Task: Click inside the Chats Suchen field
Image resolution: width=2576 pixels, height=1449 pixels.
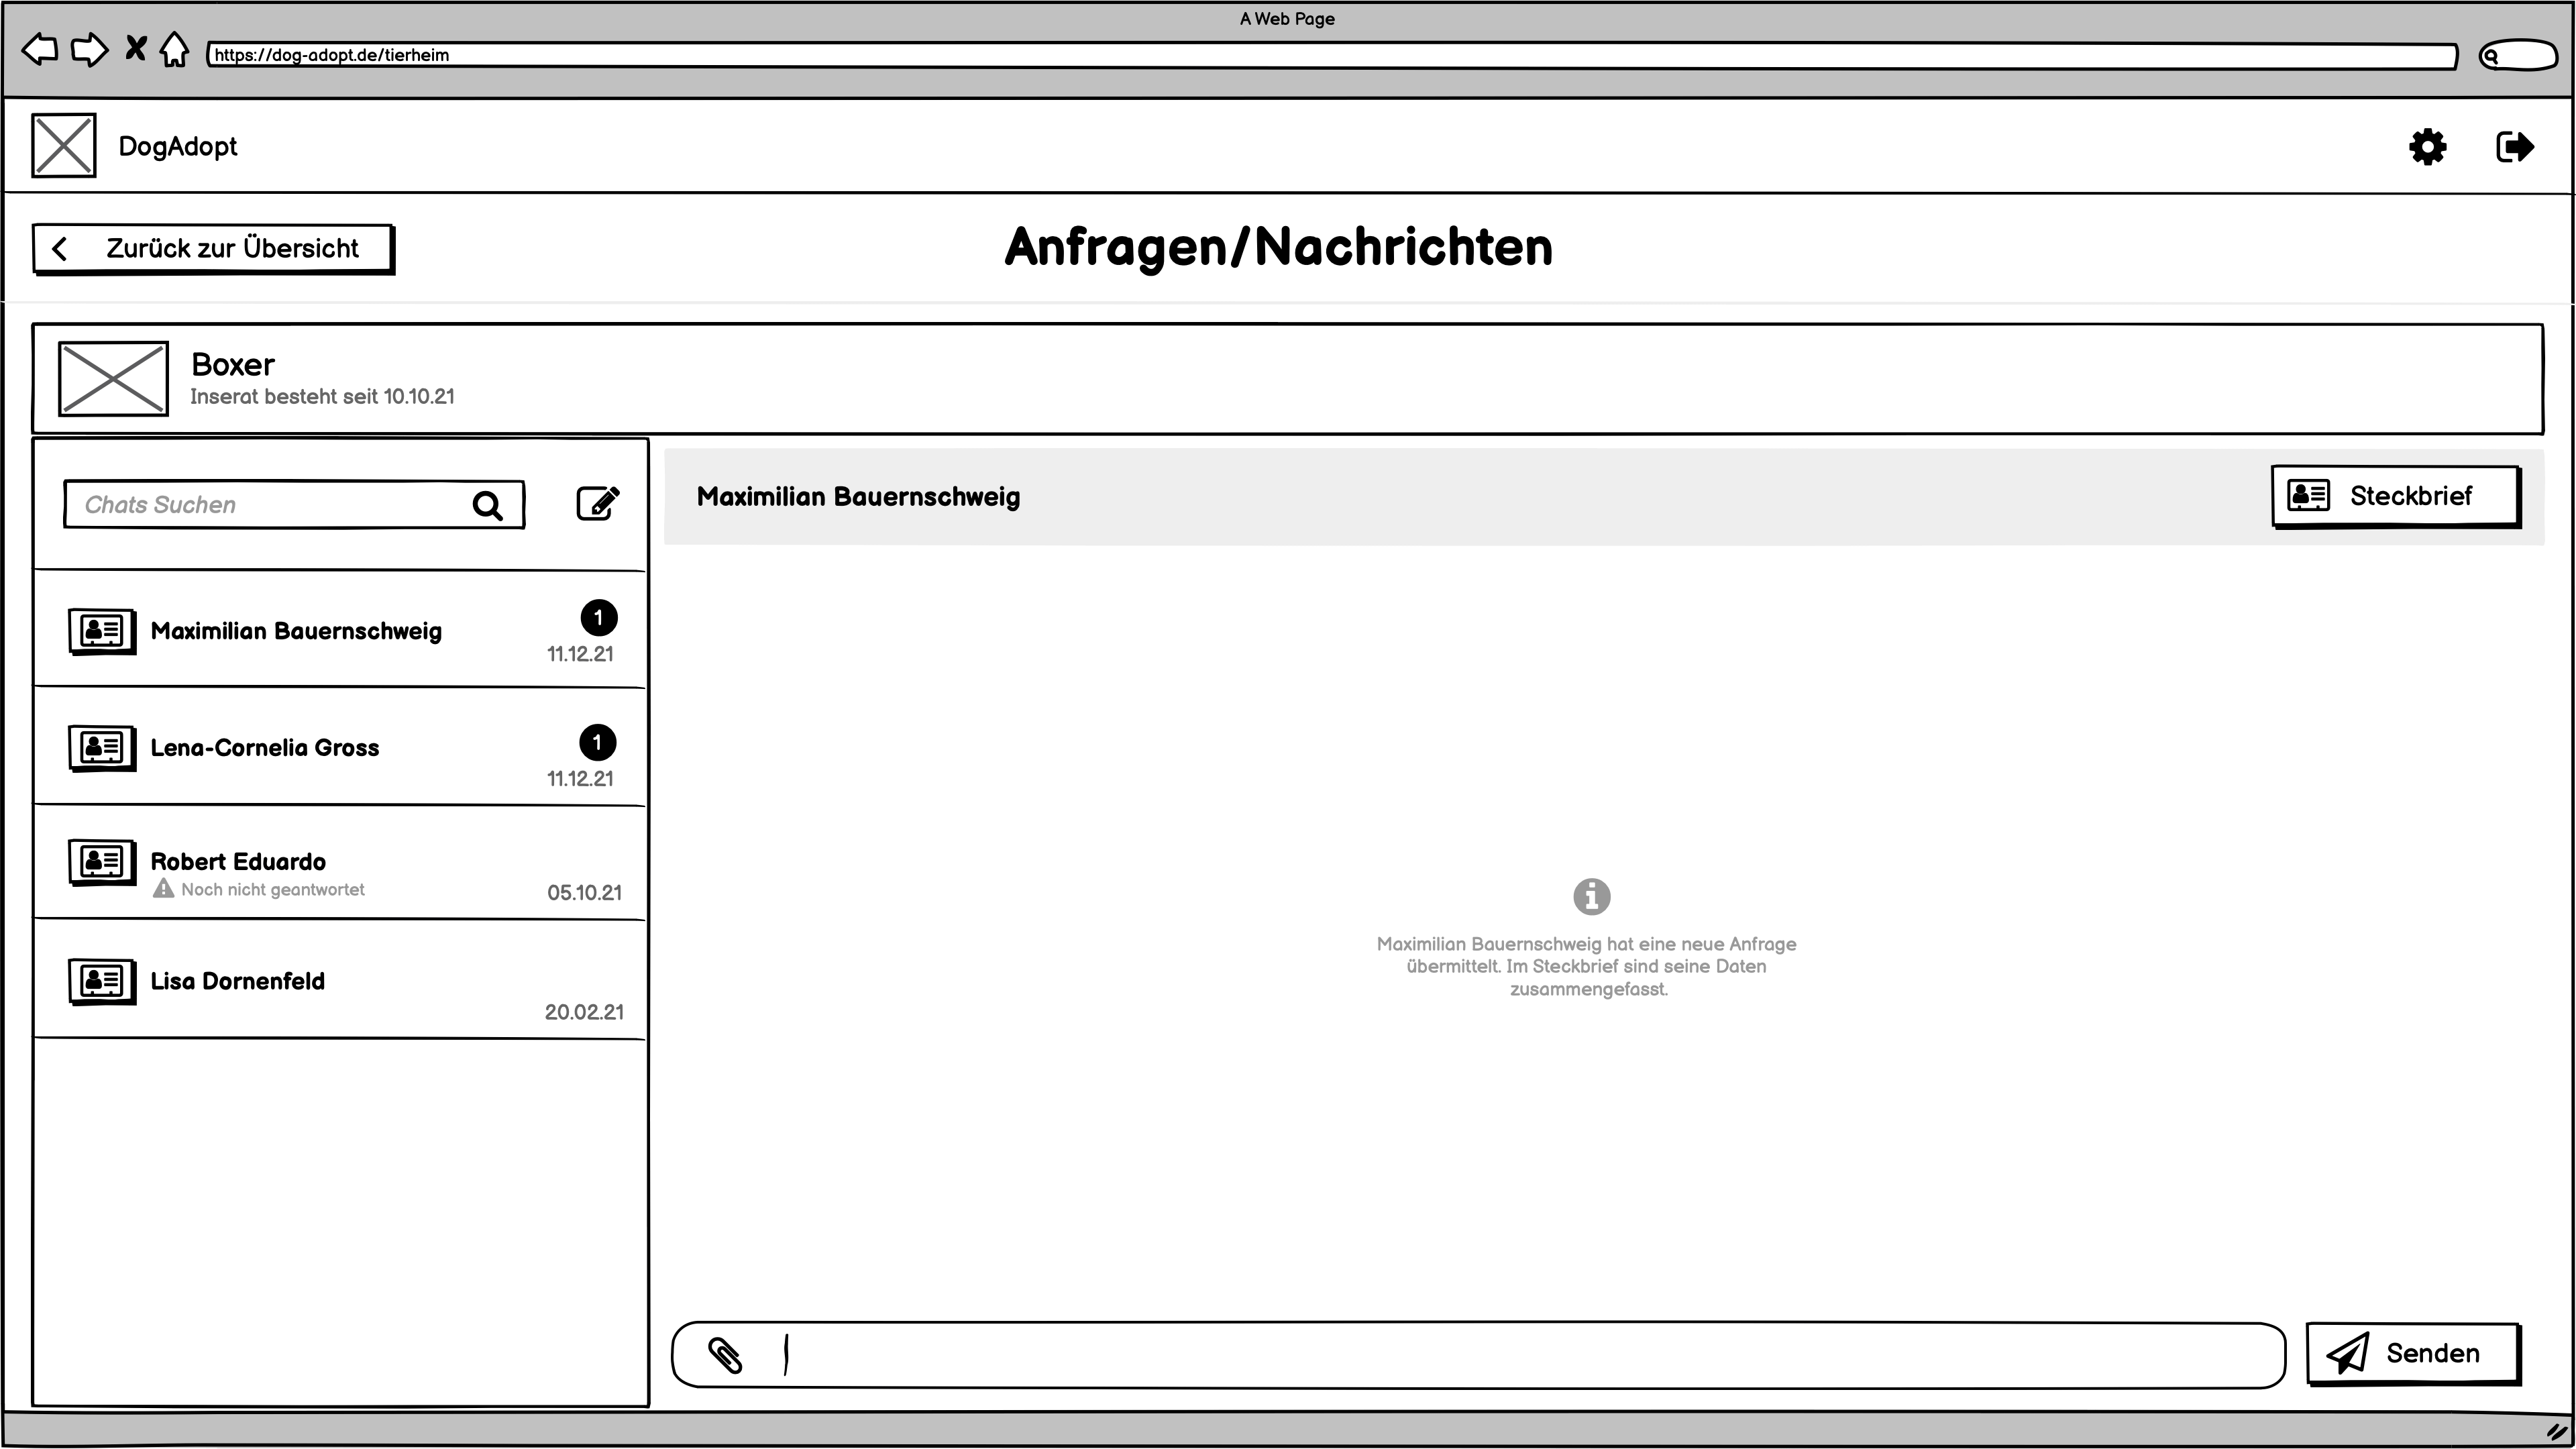Action: click(250, 504)
